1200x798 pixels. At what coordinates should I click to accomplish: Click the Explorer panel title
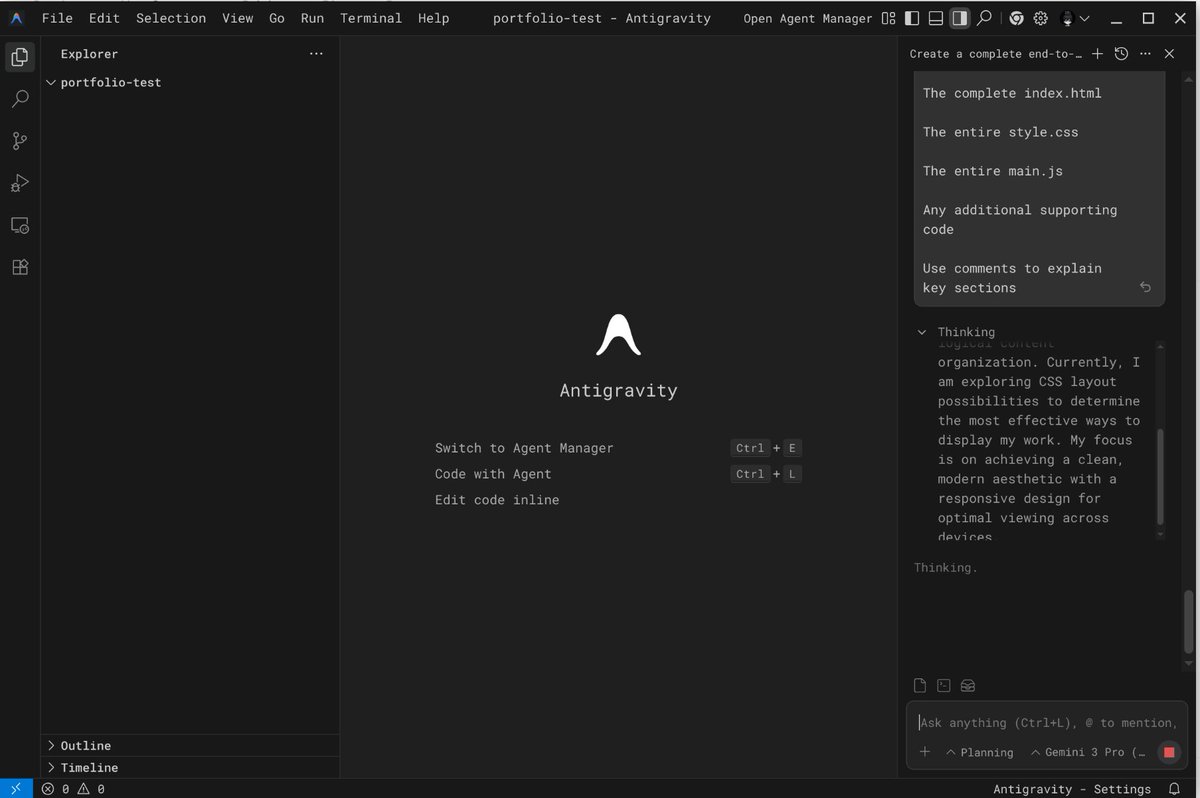89,54
